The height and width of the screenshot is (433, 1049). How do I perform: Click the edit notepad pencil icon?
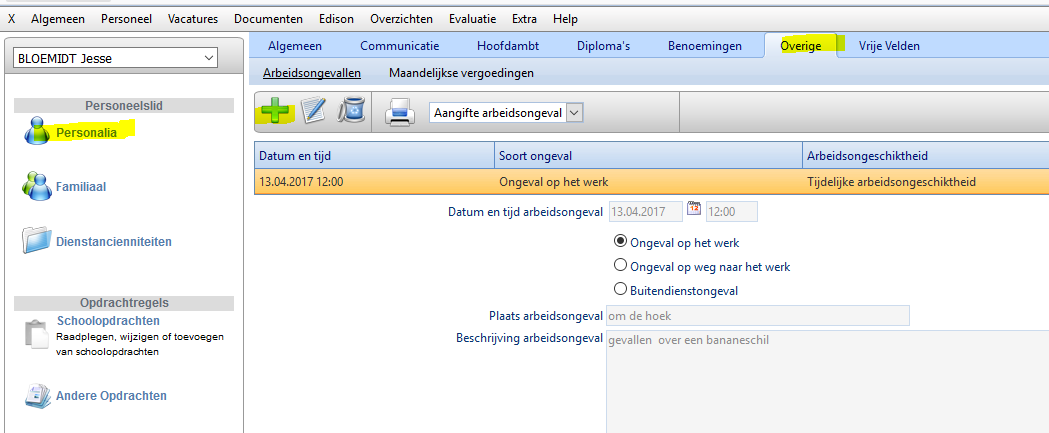[314, 110]
